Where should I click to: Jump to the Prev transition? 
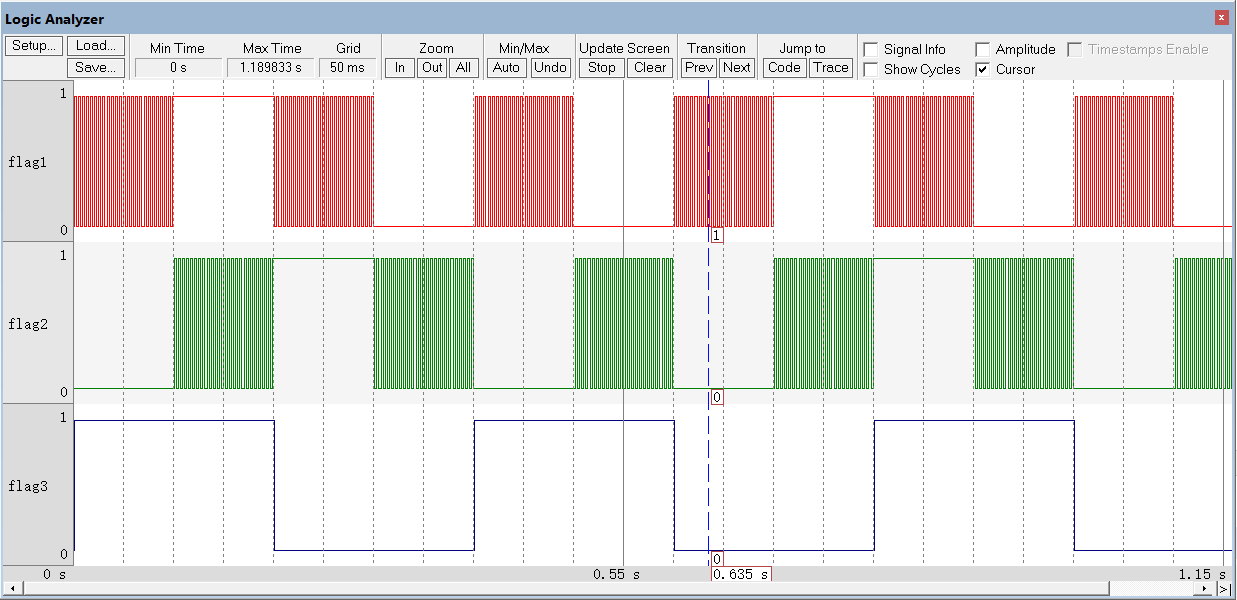(x=699, y=68)
